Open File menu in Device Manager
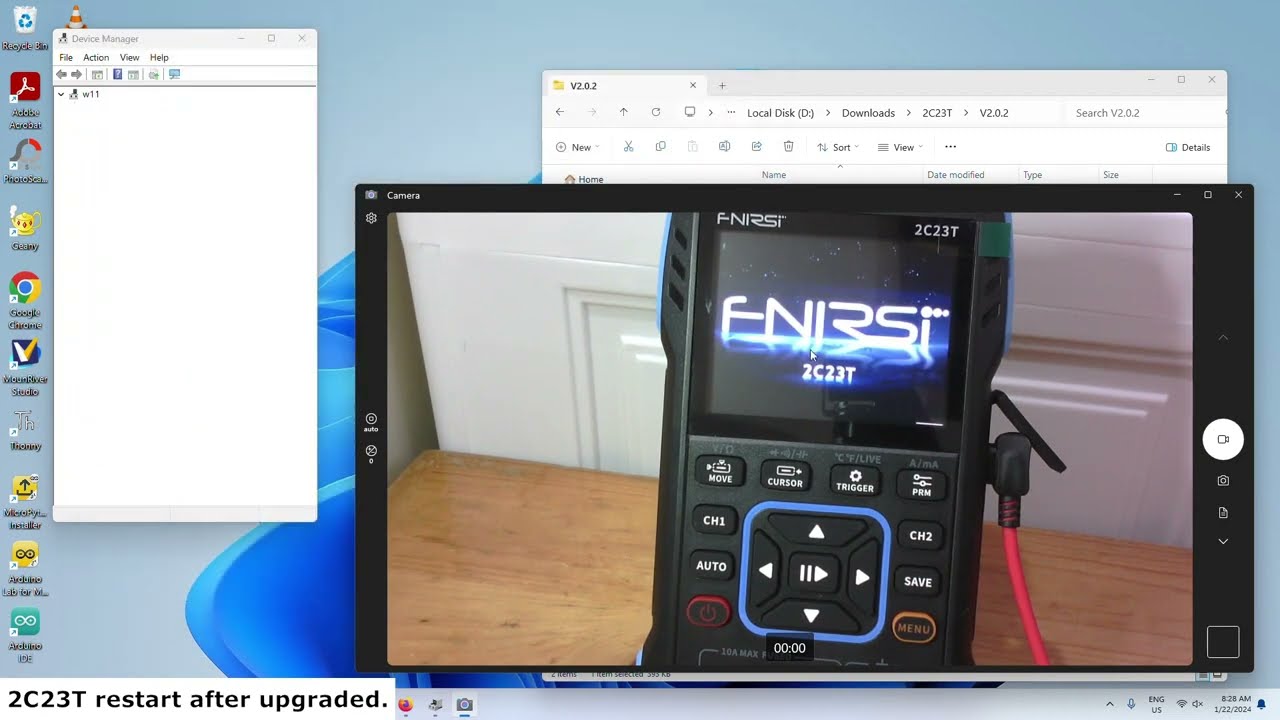The width and height of the screenshot is (1280, 720). tap(66, 58)
